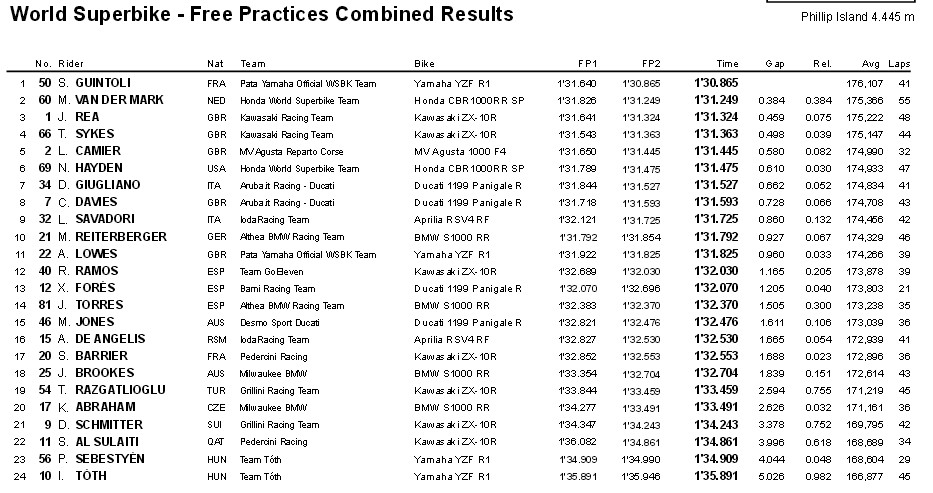
Task: Click rider name HAYDEN
Action: click(x=99, y=168)
